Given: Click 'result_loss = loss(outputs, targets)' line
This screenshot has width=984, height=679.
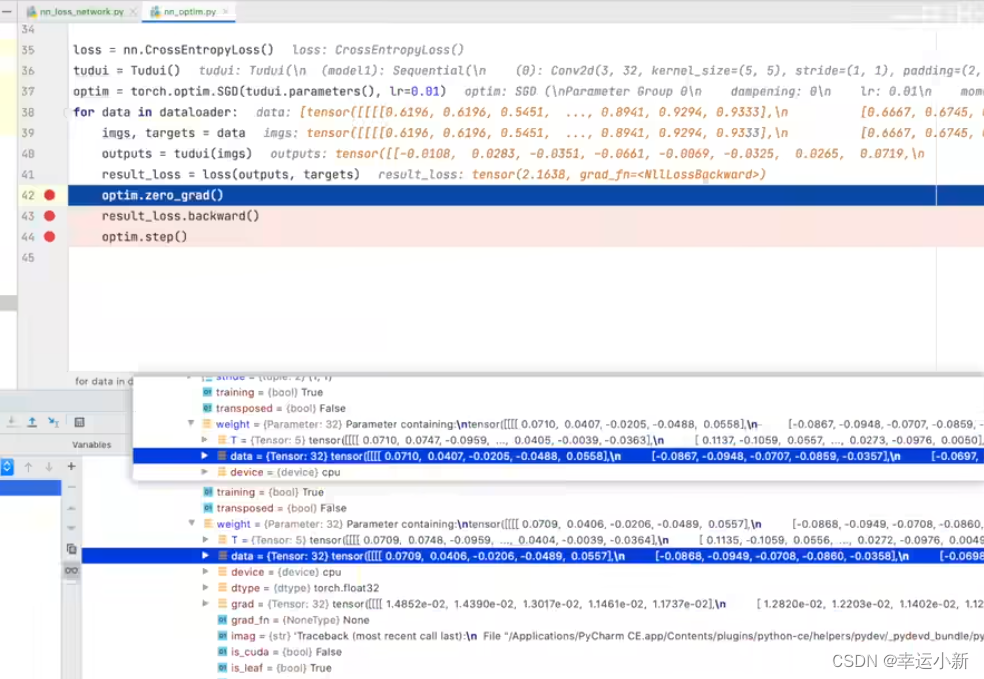Looking at the screenshot, I should click(230, 174).
